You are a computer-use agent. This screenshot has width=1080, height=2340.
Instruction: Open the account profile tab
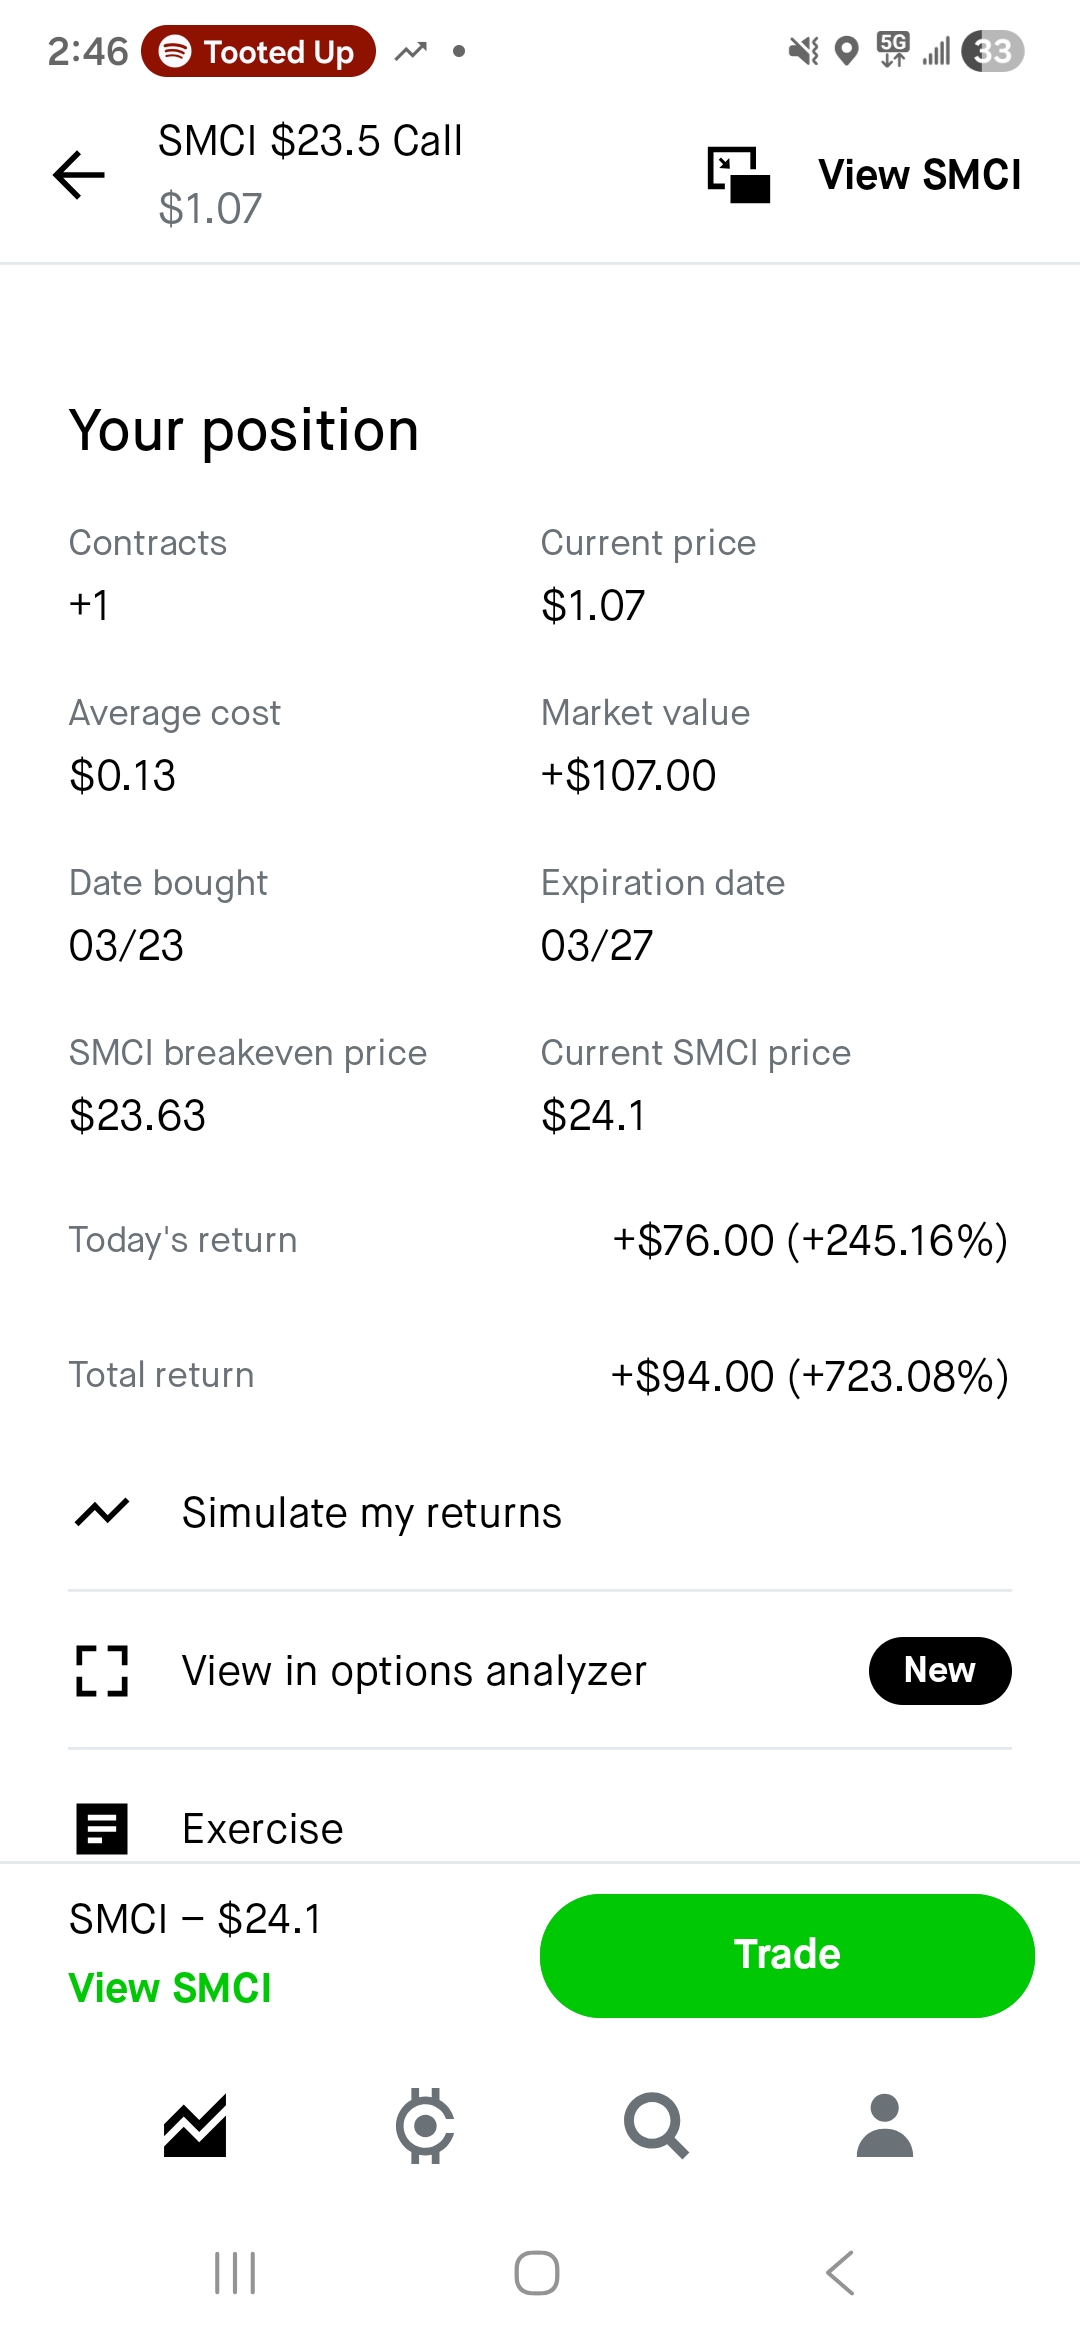[885, 2126]
